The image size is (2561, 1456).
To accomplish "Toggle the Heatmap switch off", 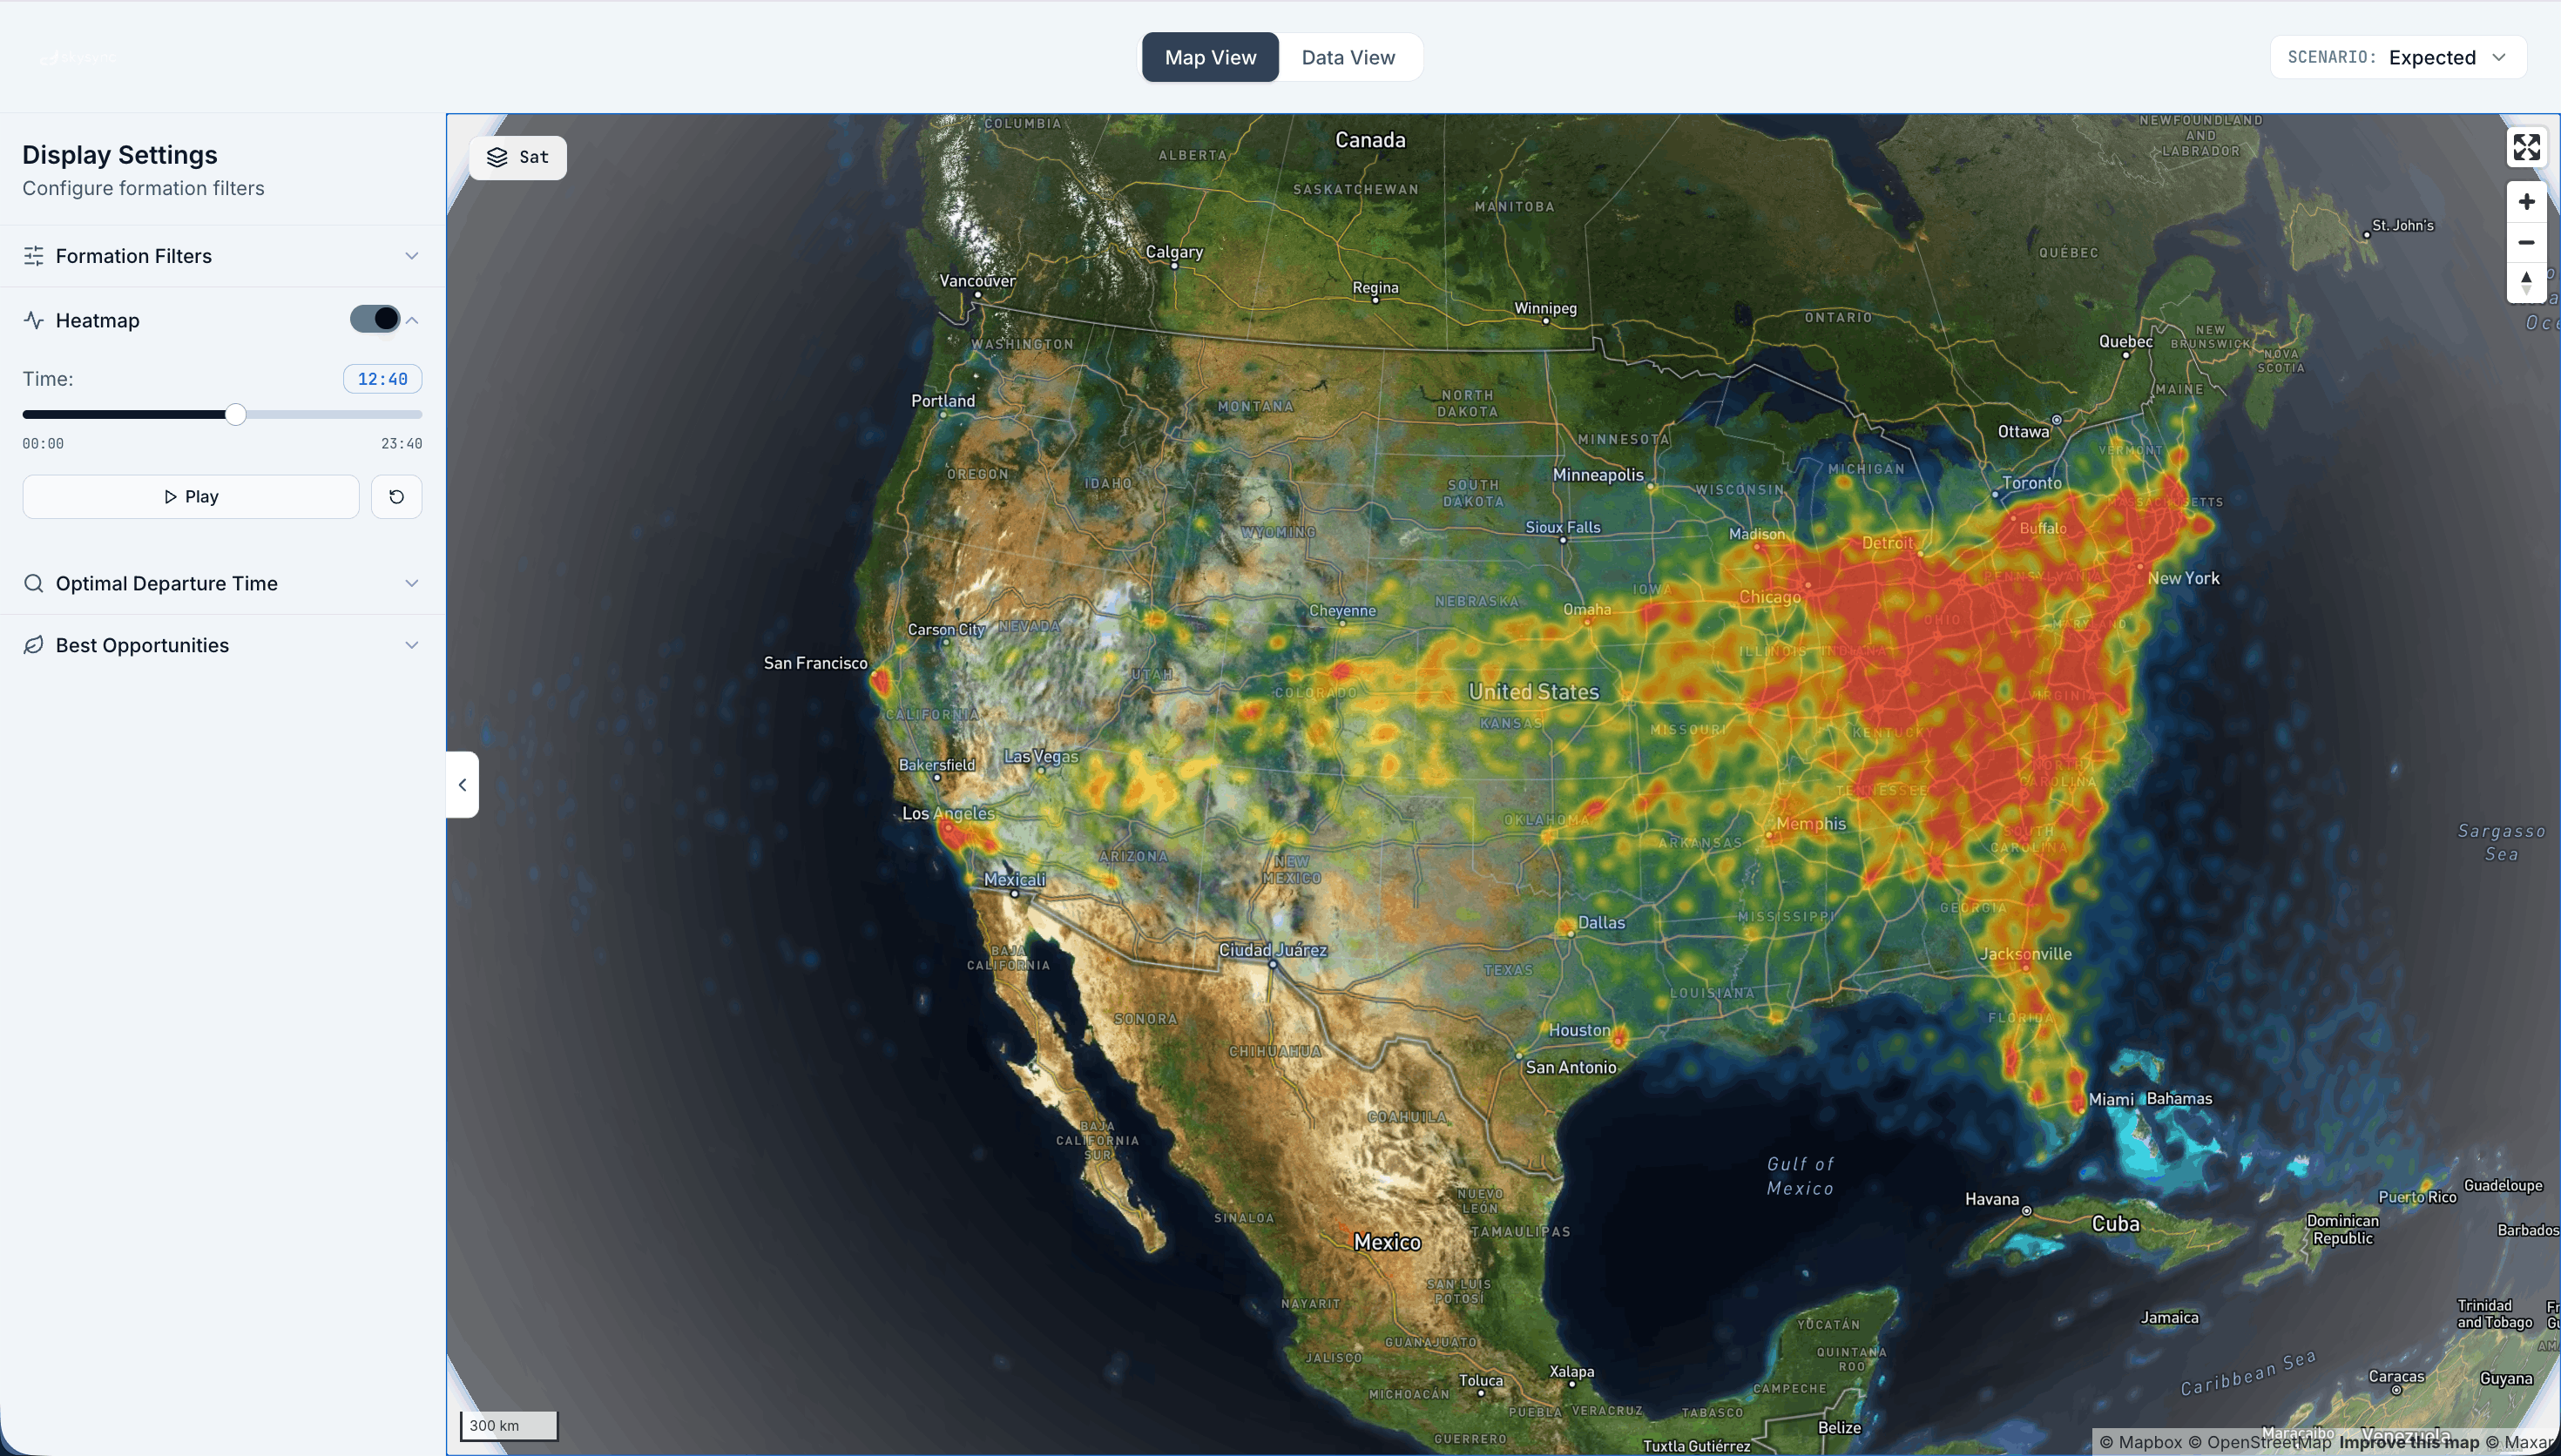I will (x=375, y=319).
